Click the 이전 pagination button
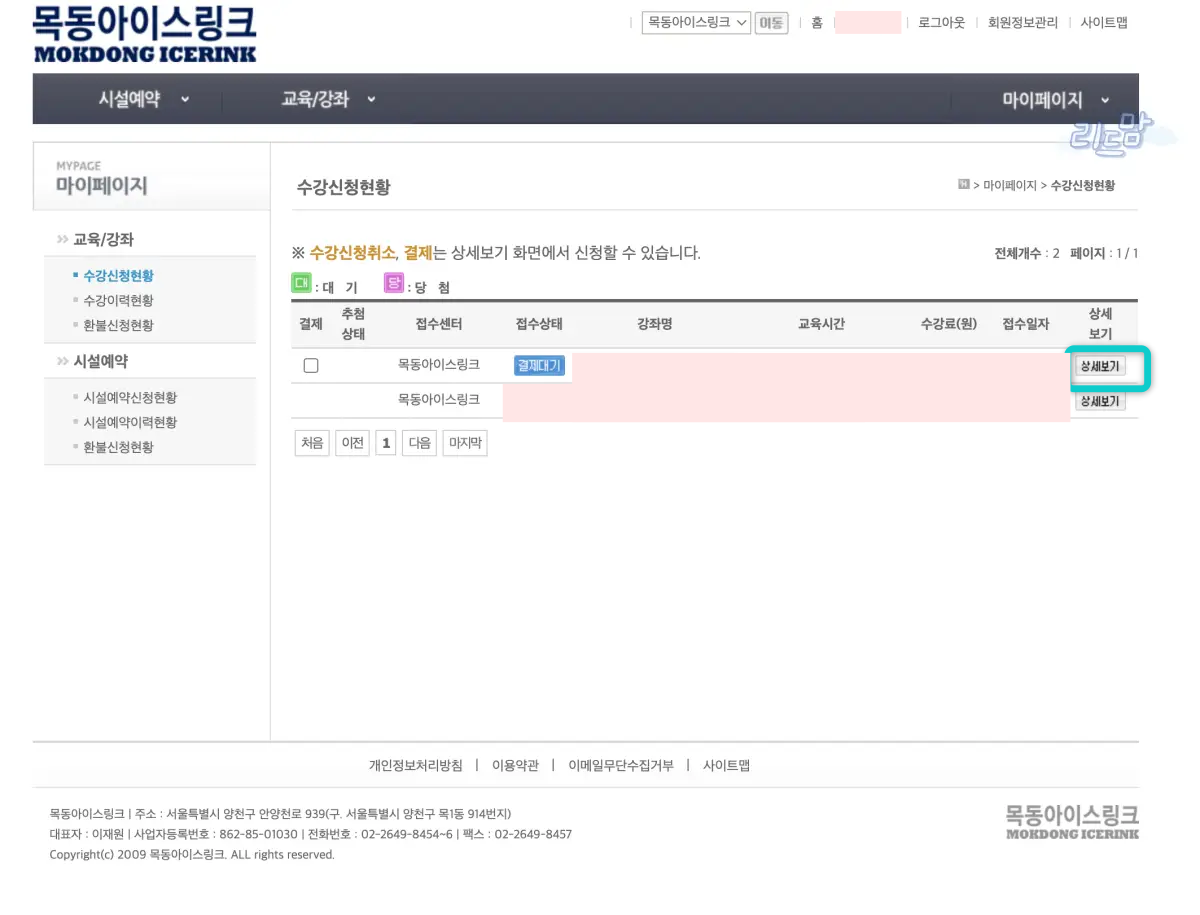1200x915 pixels. click(352, 443)
